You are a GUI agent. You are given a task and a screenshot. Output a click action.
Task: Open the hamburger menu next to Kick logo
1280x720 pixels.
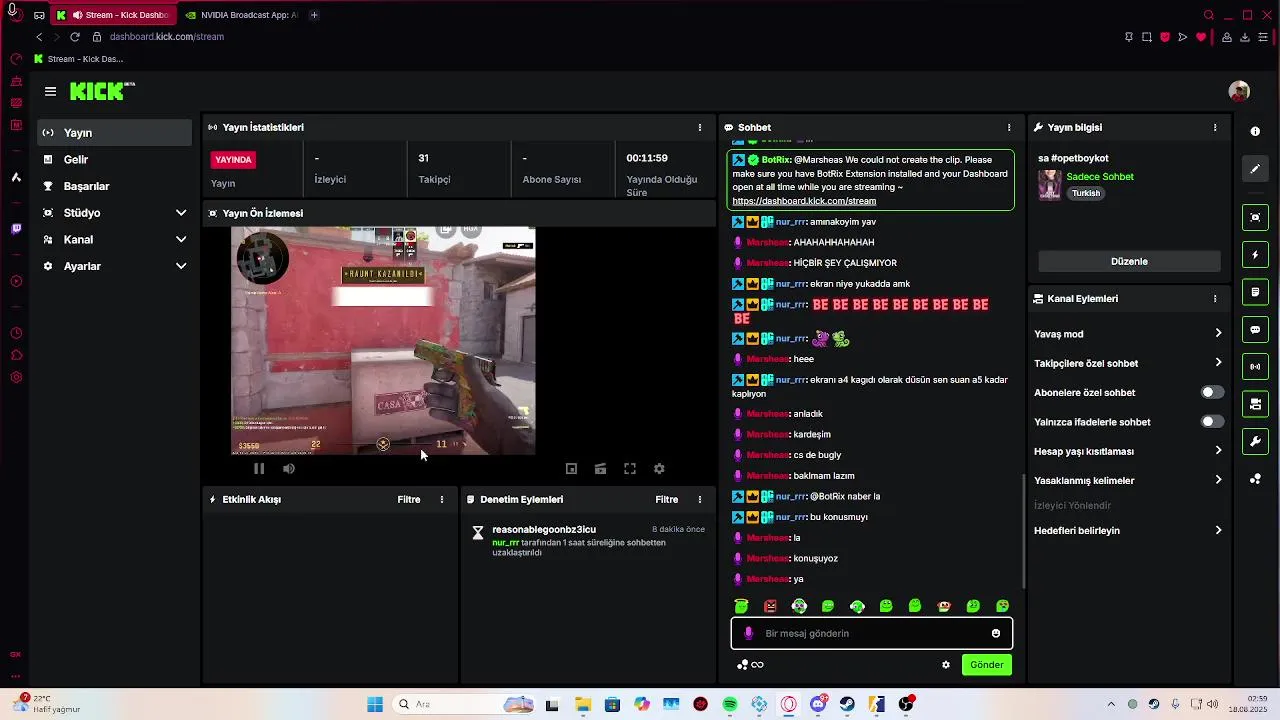50,91
